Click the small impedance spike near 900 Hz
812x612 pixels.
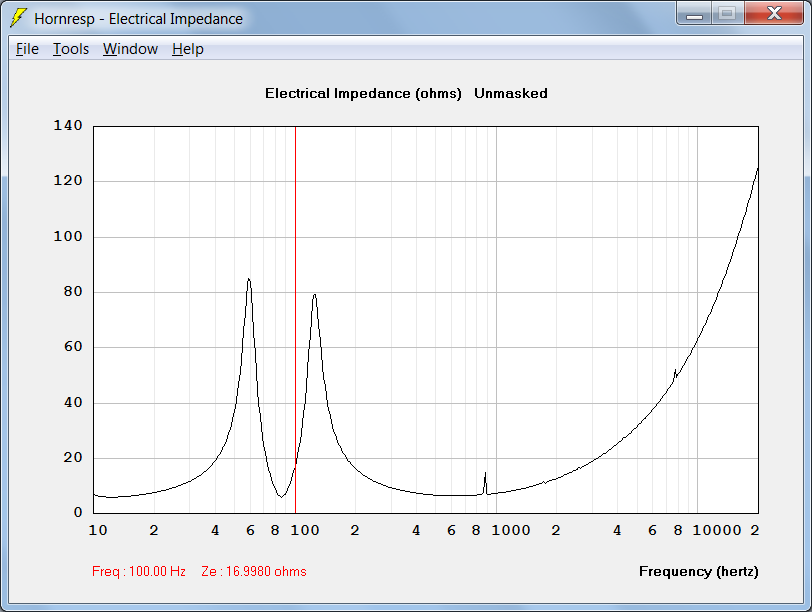[485, 482]
